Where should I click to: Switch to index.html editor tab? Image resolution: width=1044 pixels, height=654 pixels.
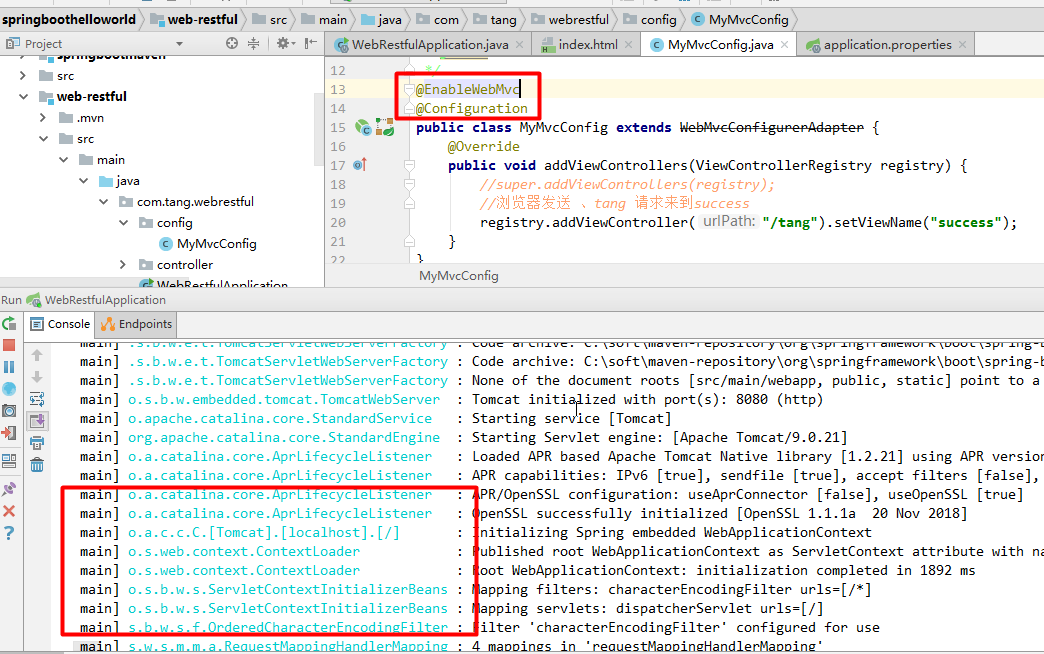pos(587,45)
